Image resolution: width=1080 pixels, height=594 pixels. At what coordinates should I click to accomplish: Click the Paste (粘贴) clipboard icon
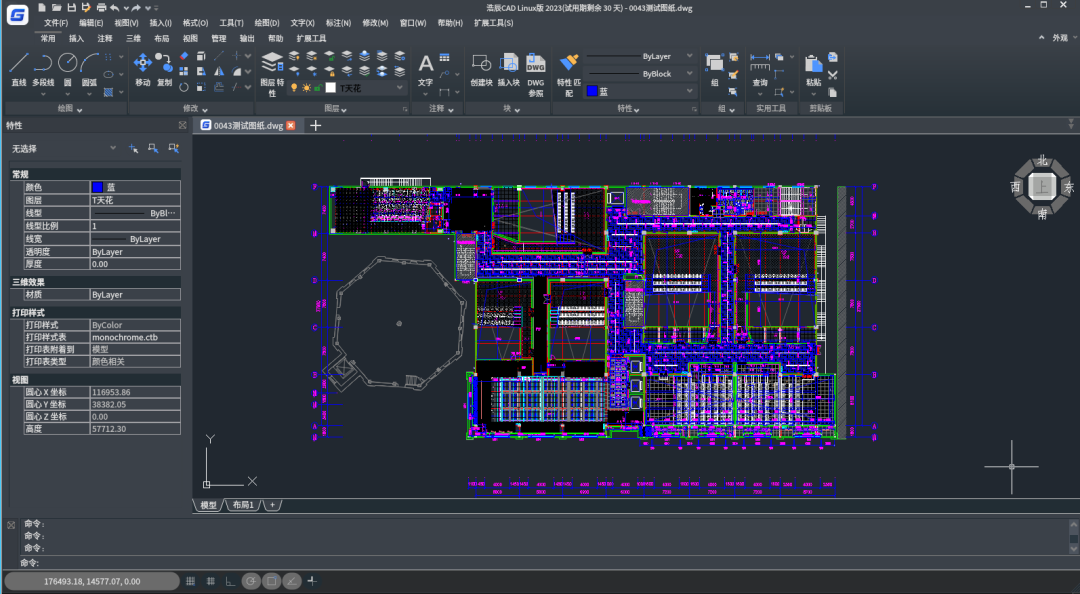coord(813,66)
